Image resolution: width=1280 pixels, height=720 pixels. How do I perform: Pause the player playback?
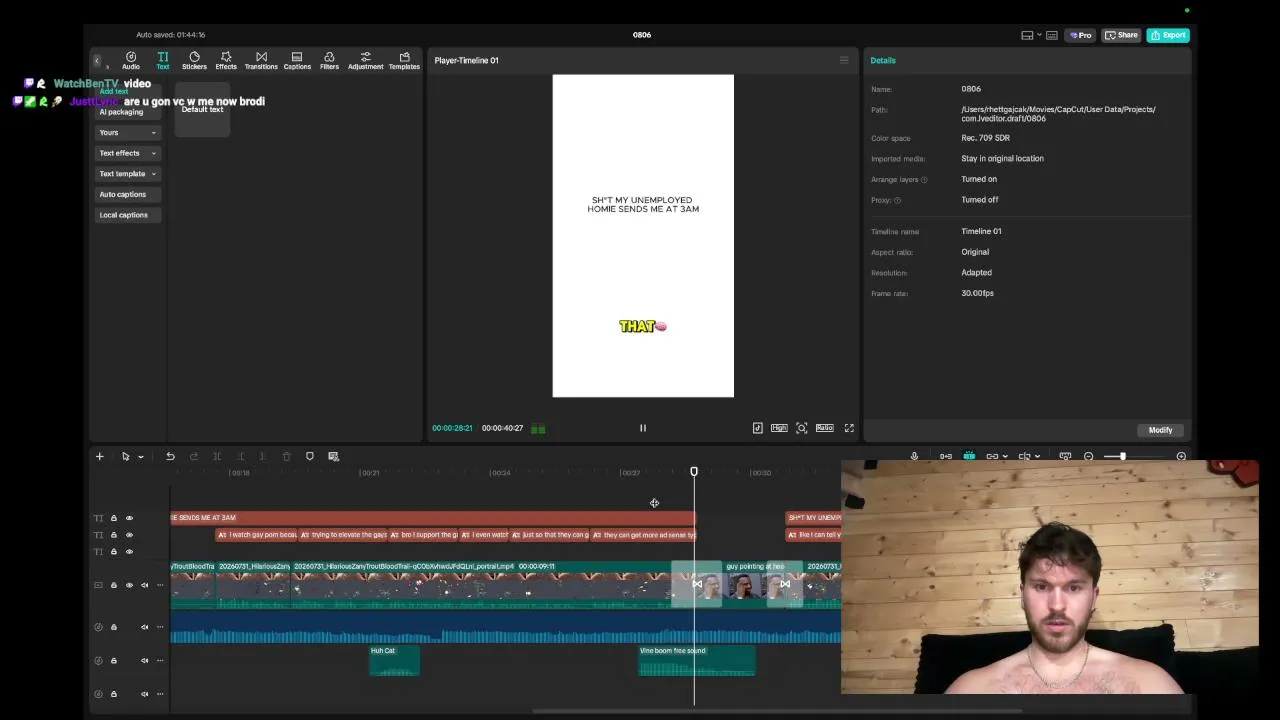[x=643, y=428]
